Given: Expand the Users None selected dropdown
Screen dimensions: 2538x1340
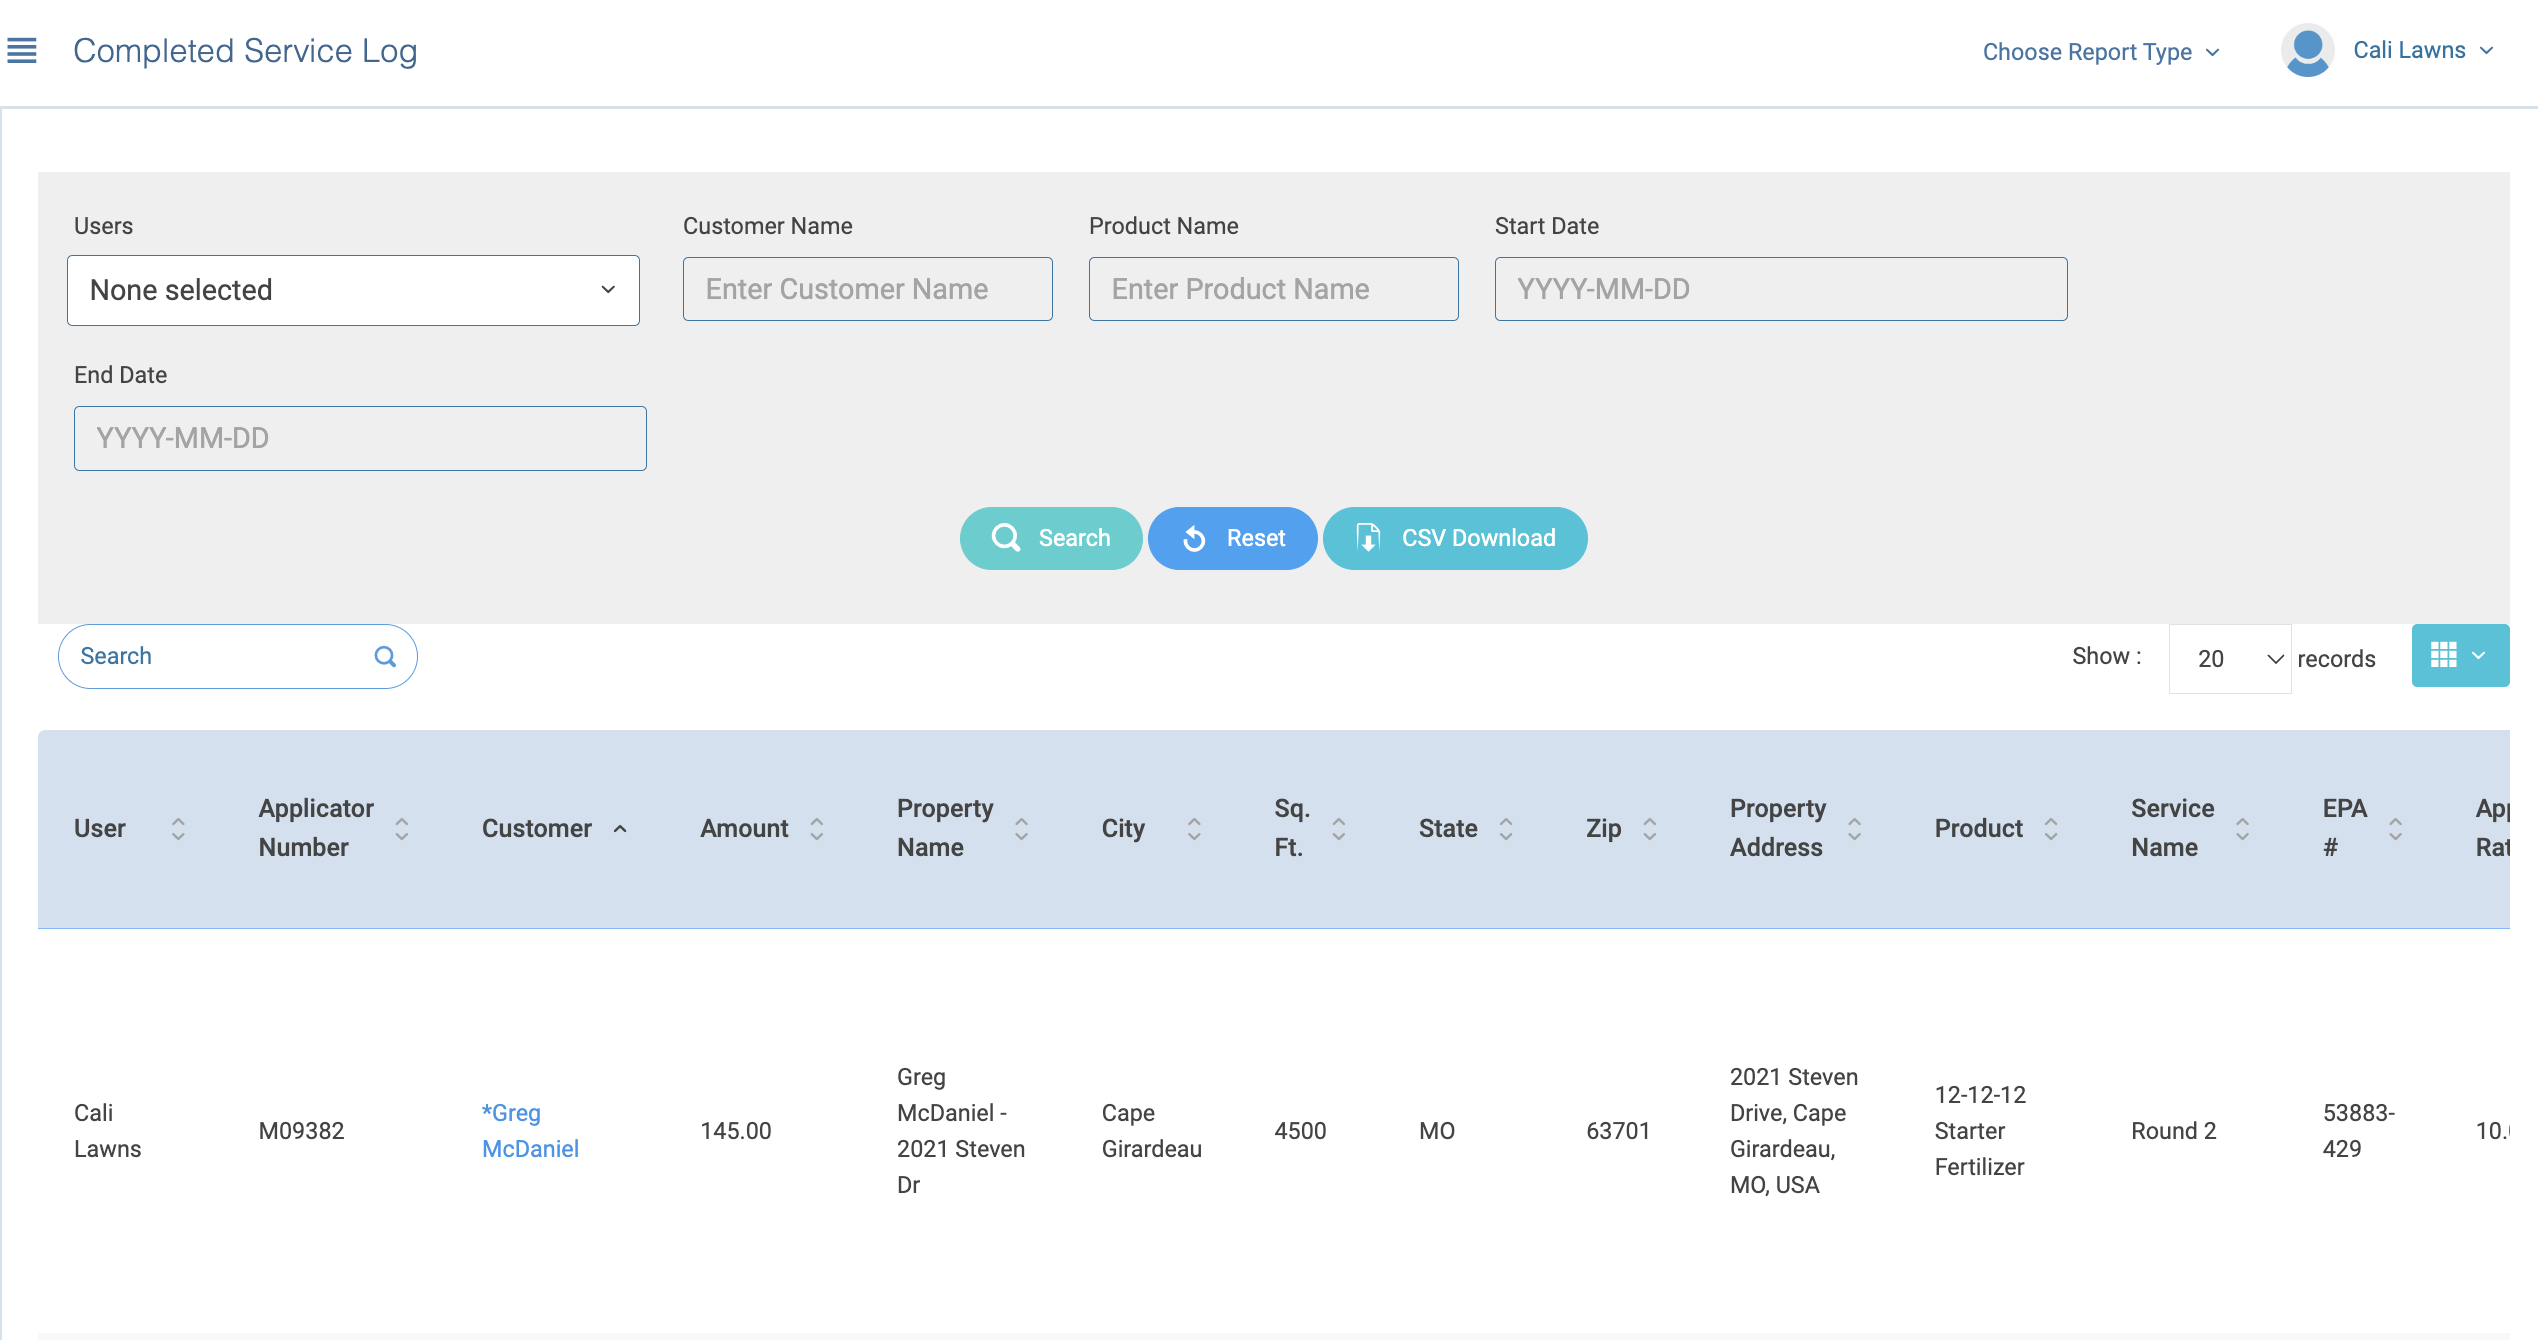Looking at the screenshot, I should (x=353, y=290).
